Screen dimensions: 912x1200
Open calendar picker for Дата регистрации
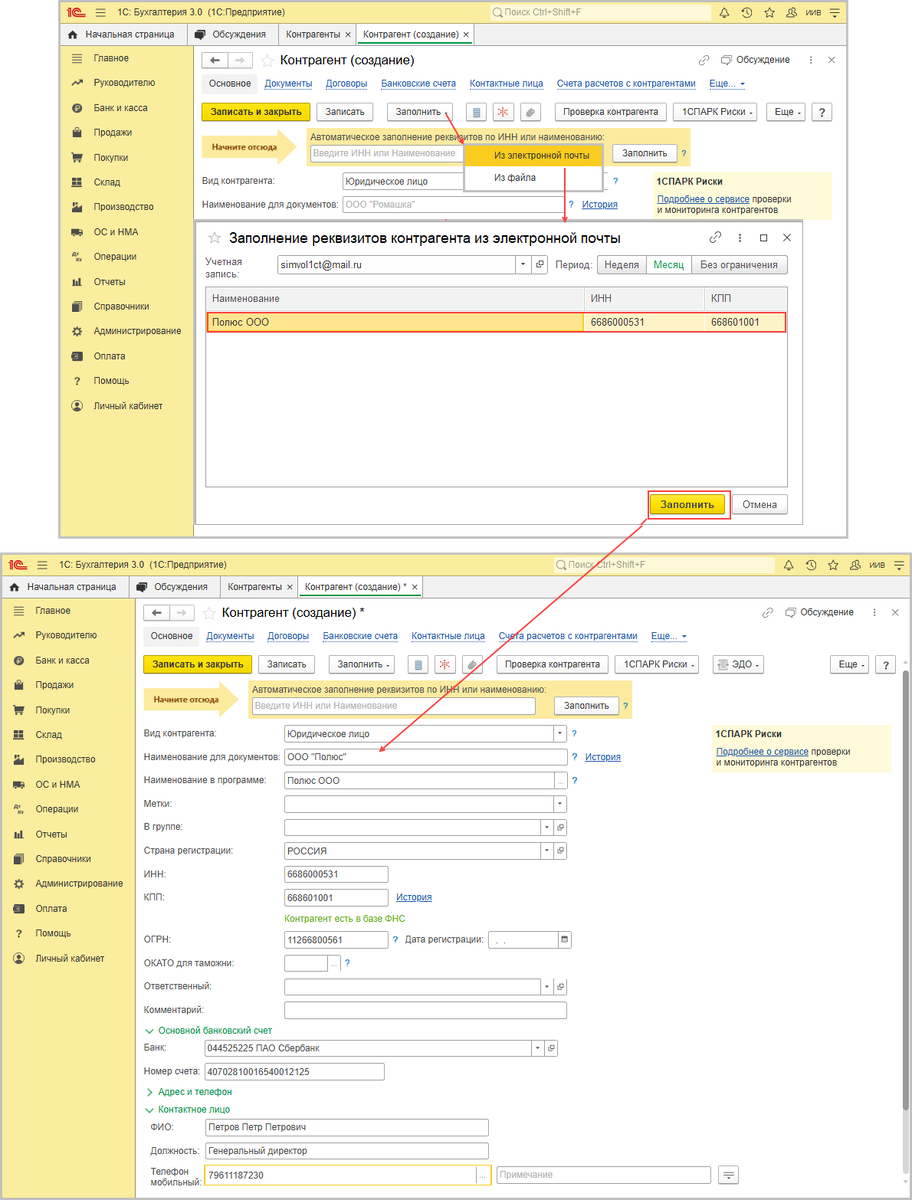(x=564, y=940)
